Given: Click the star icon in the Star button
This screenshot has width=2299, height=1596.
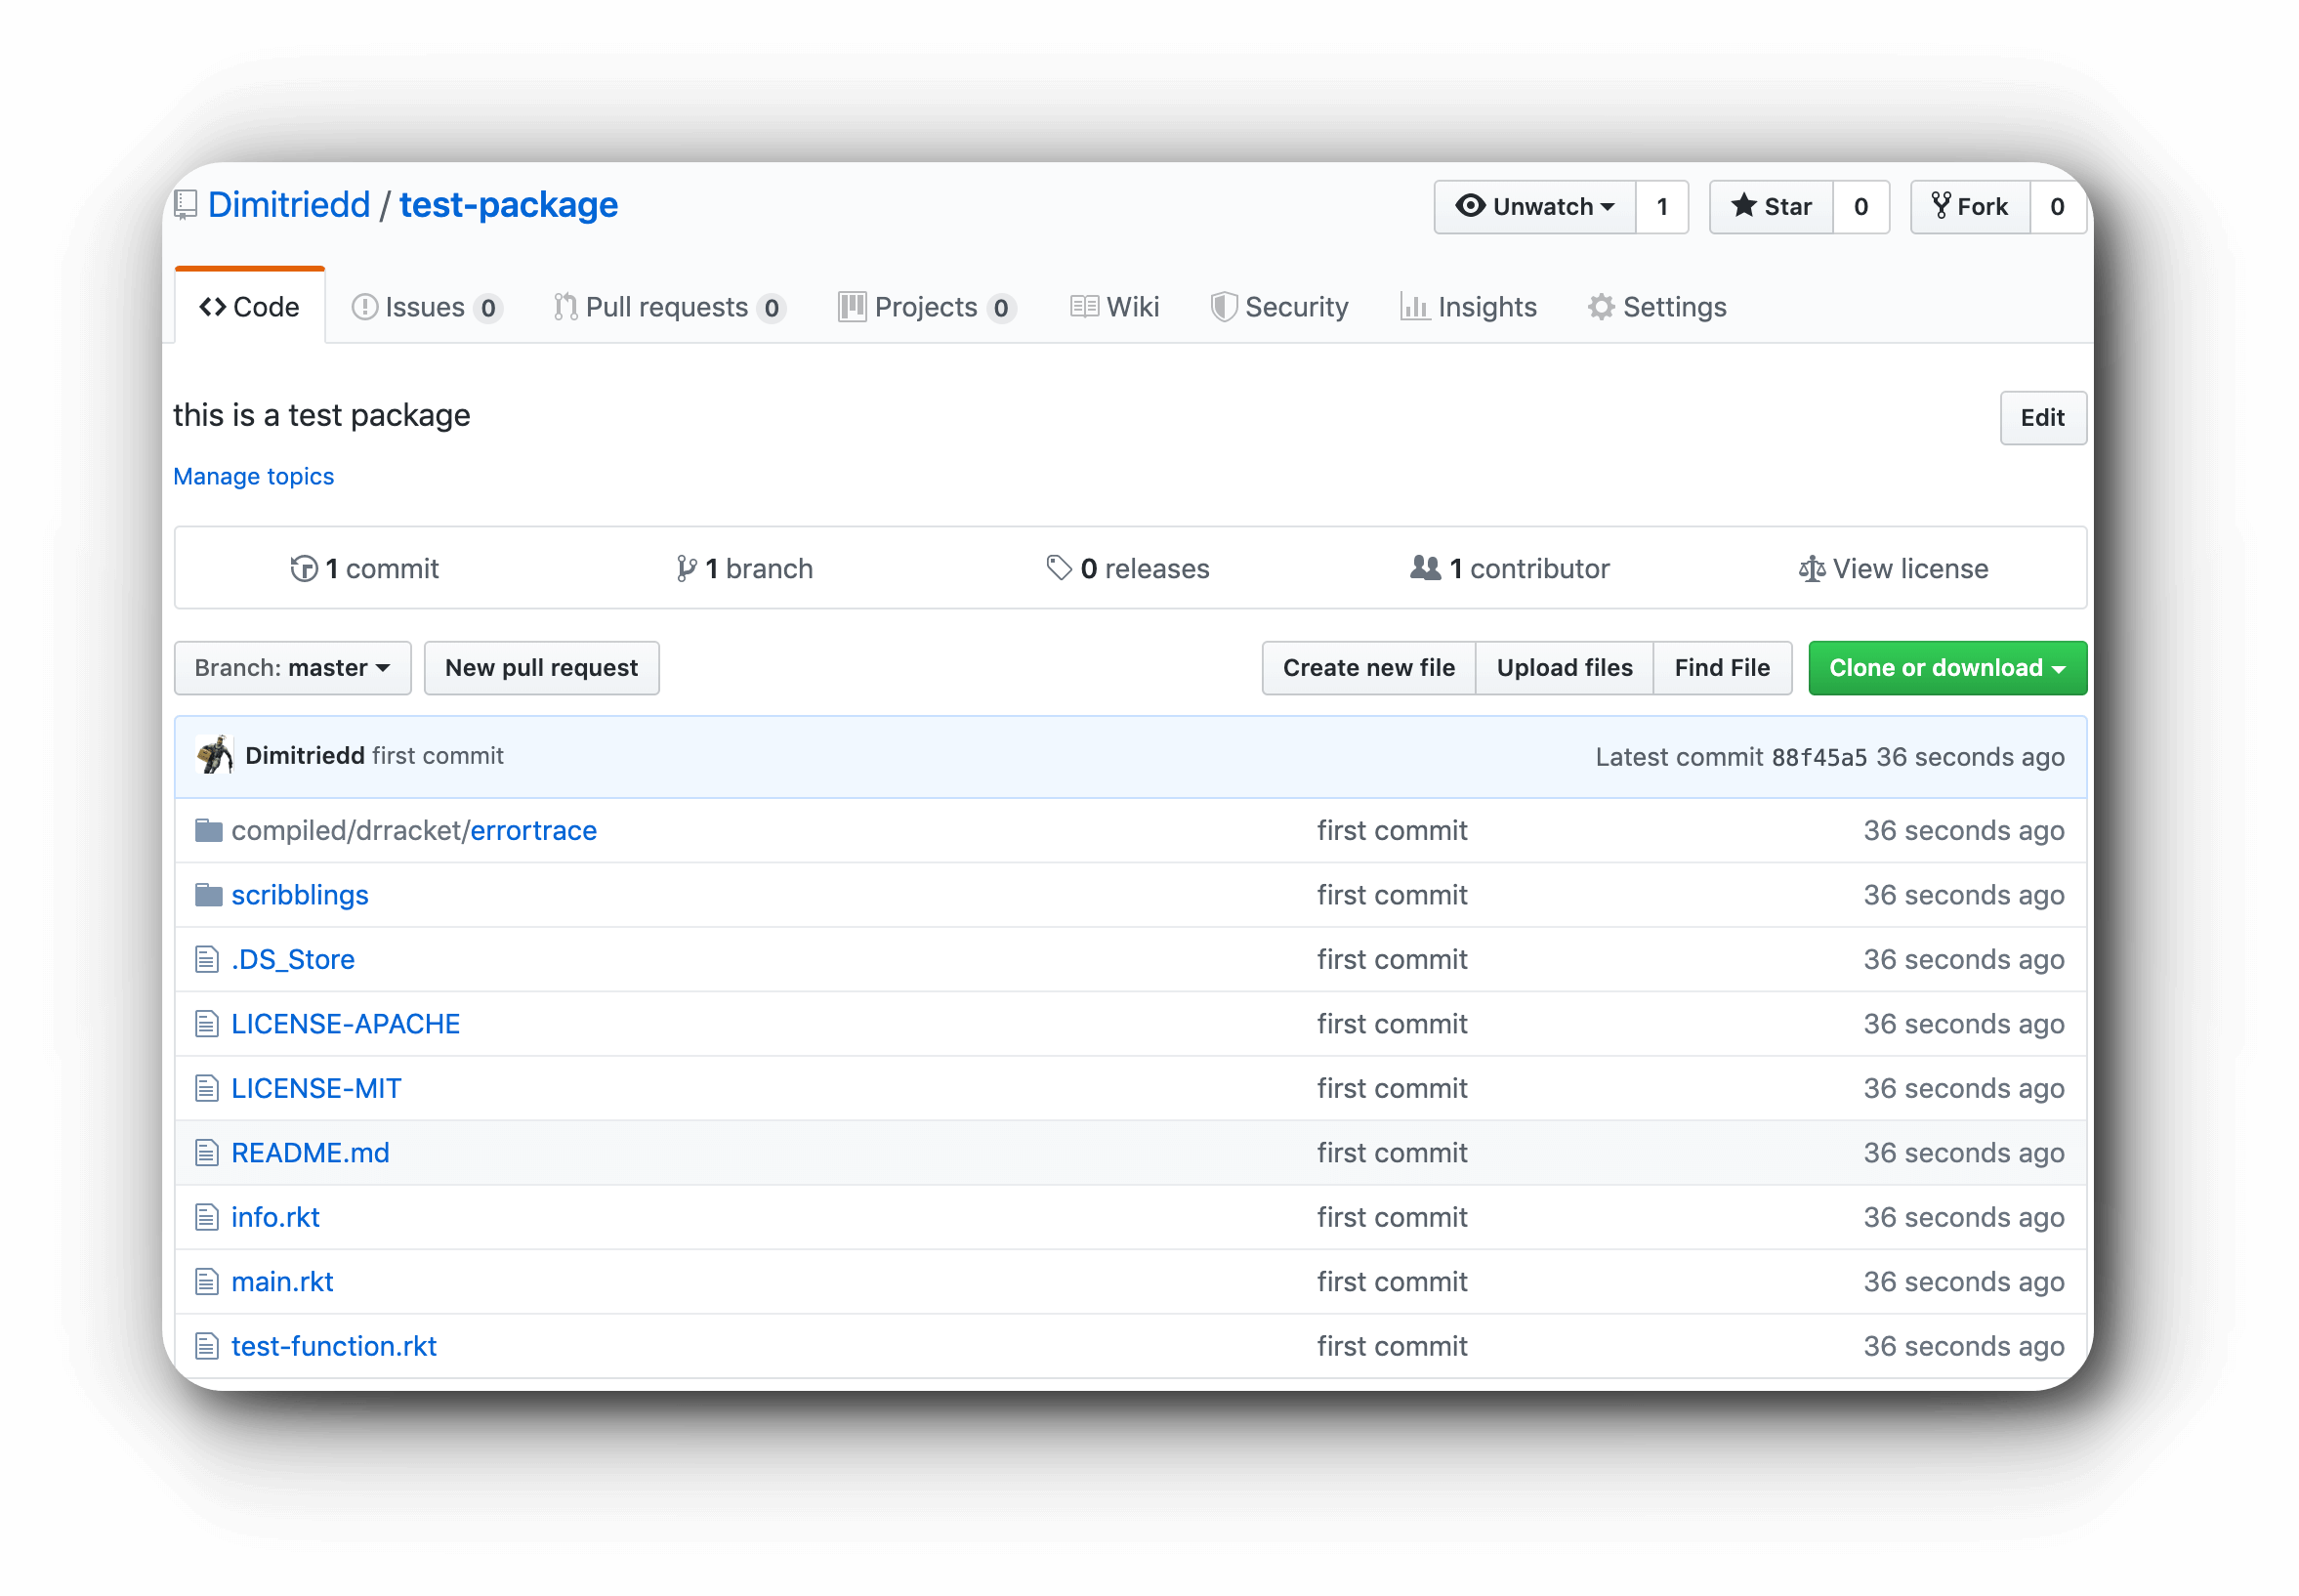Looking at the screenshot, I should 1743,205.
